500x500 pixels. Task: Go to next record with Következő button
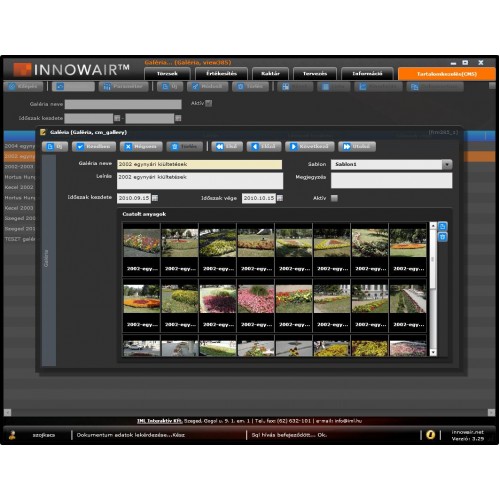[x=310, y=147]
